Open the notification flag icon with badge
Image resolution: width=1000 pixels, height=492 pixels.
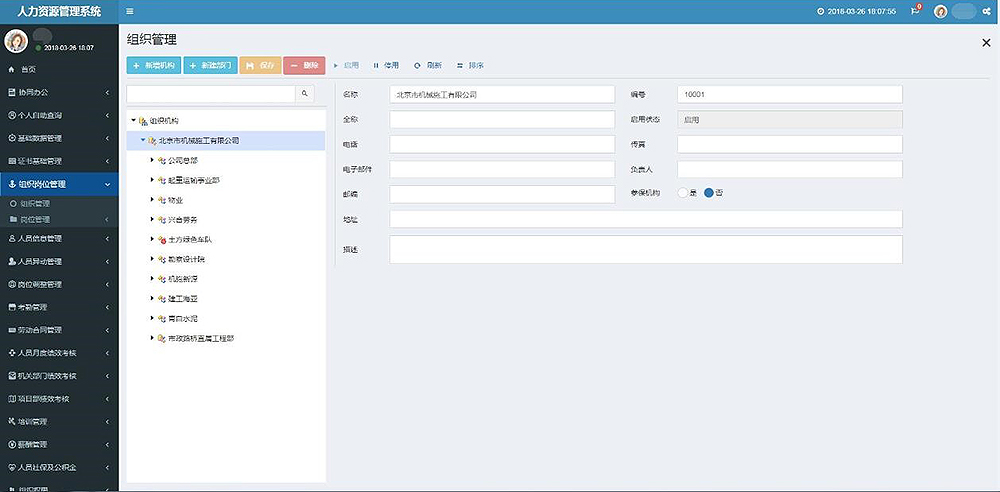pos(915,10)
